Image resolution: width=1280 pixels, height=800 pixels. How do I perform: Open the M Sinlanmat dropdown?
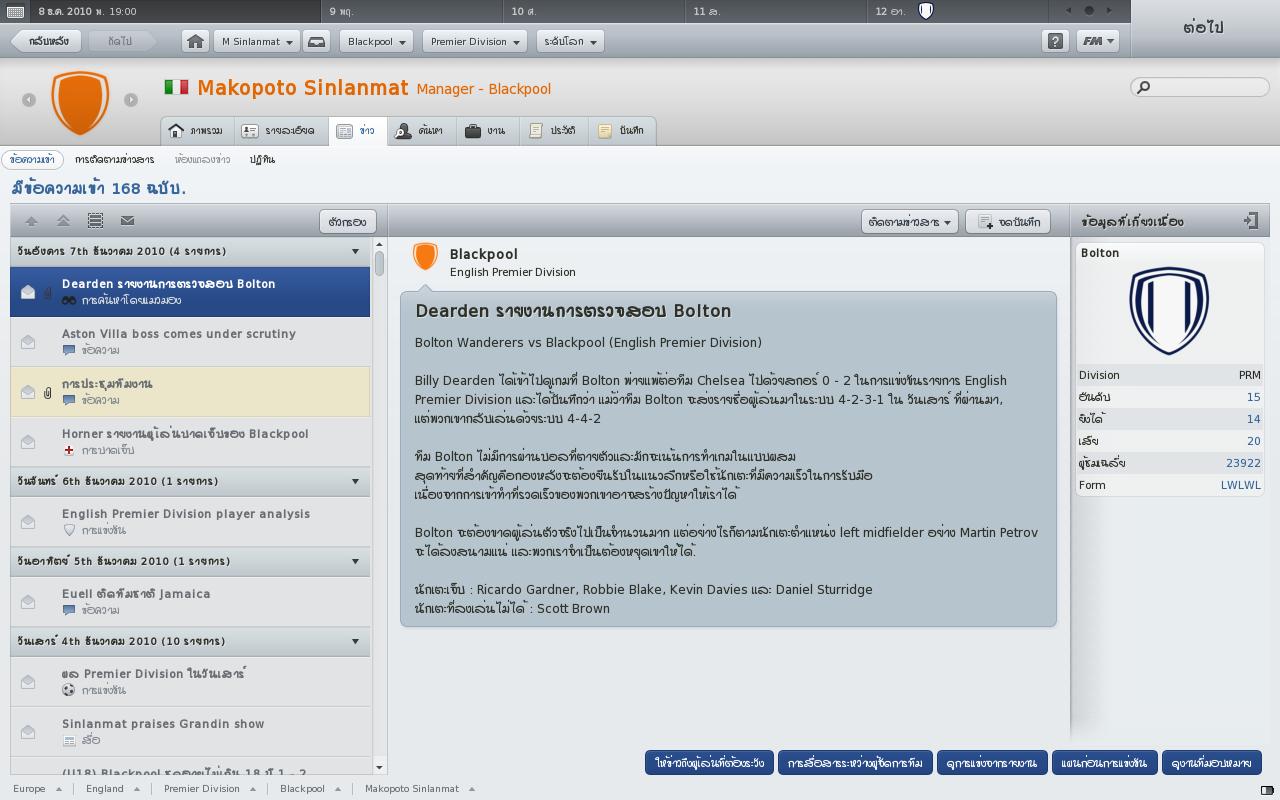tap(257, 41)
